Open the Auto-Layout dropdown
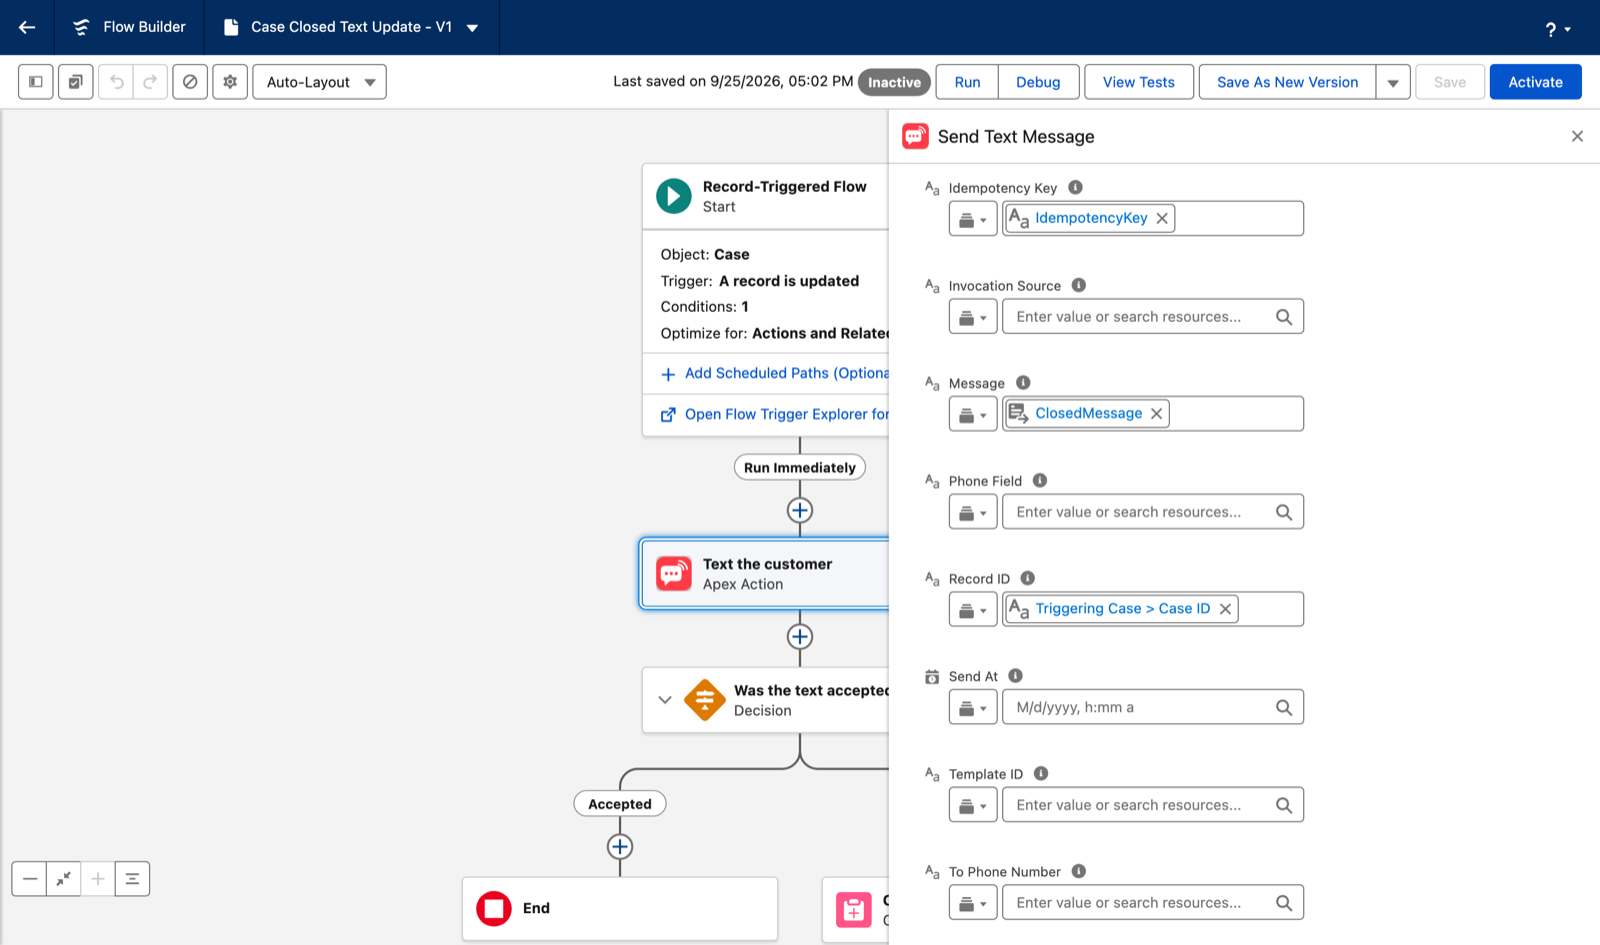 pos(320,82)
